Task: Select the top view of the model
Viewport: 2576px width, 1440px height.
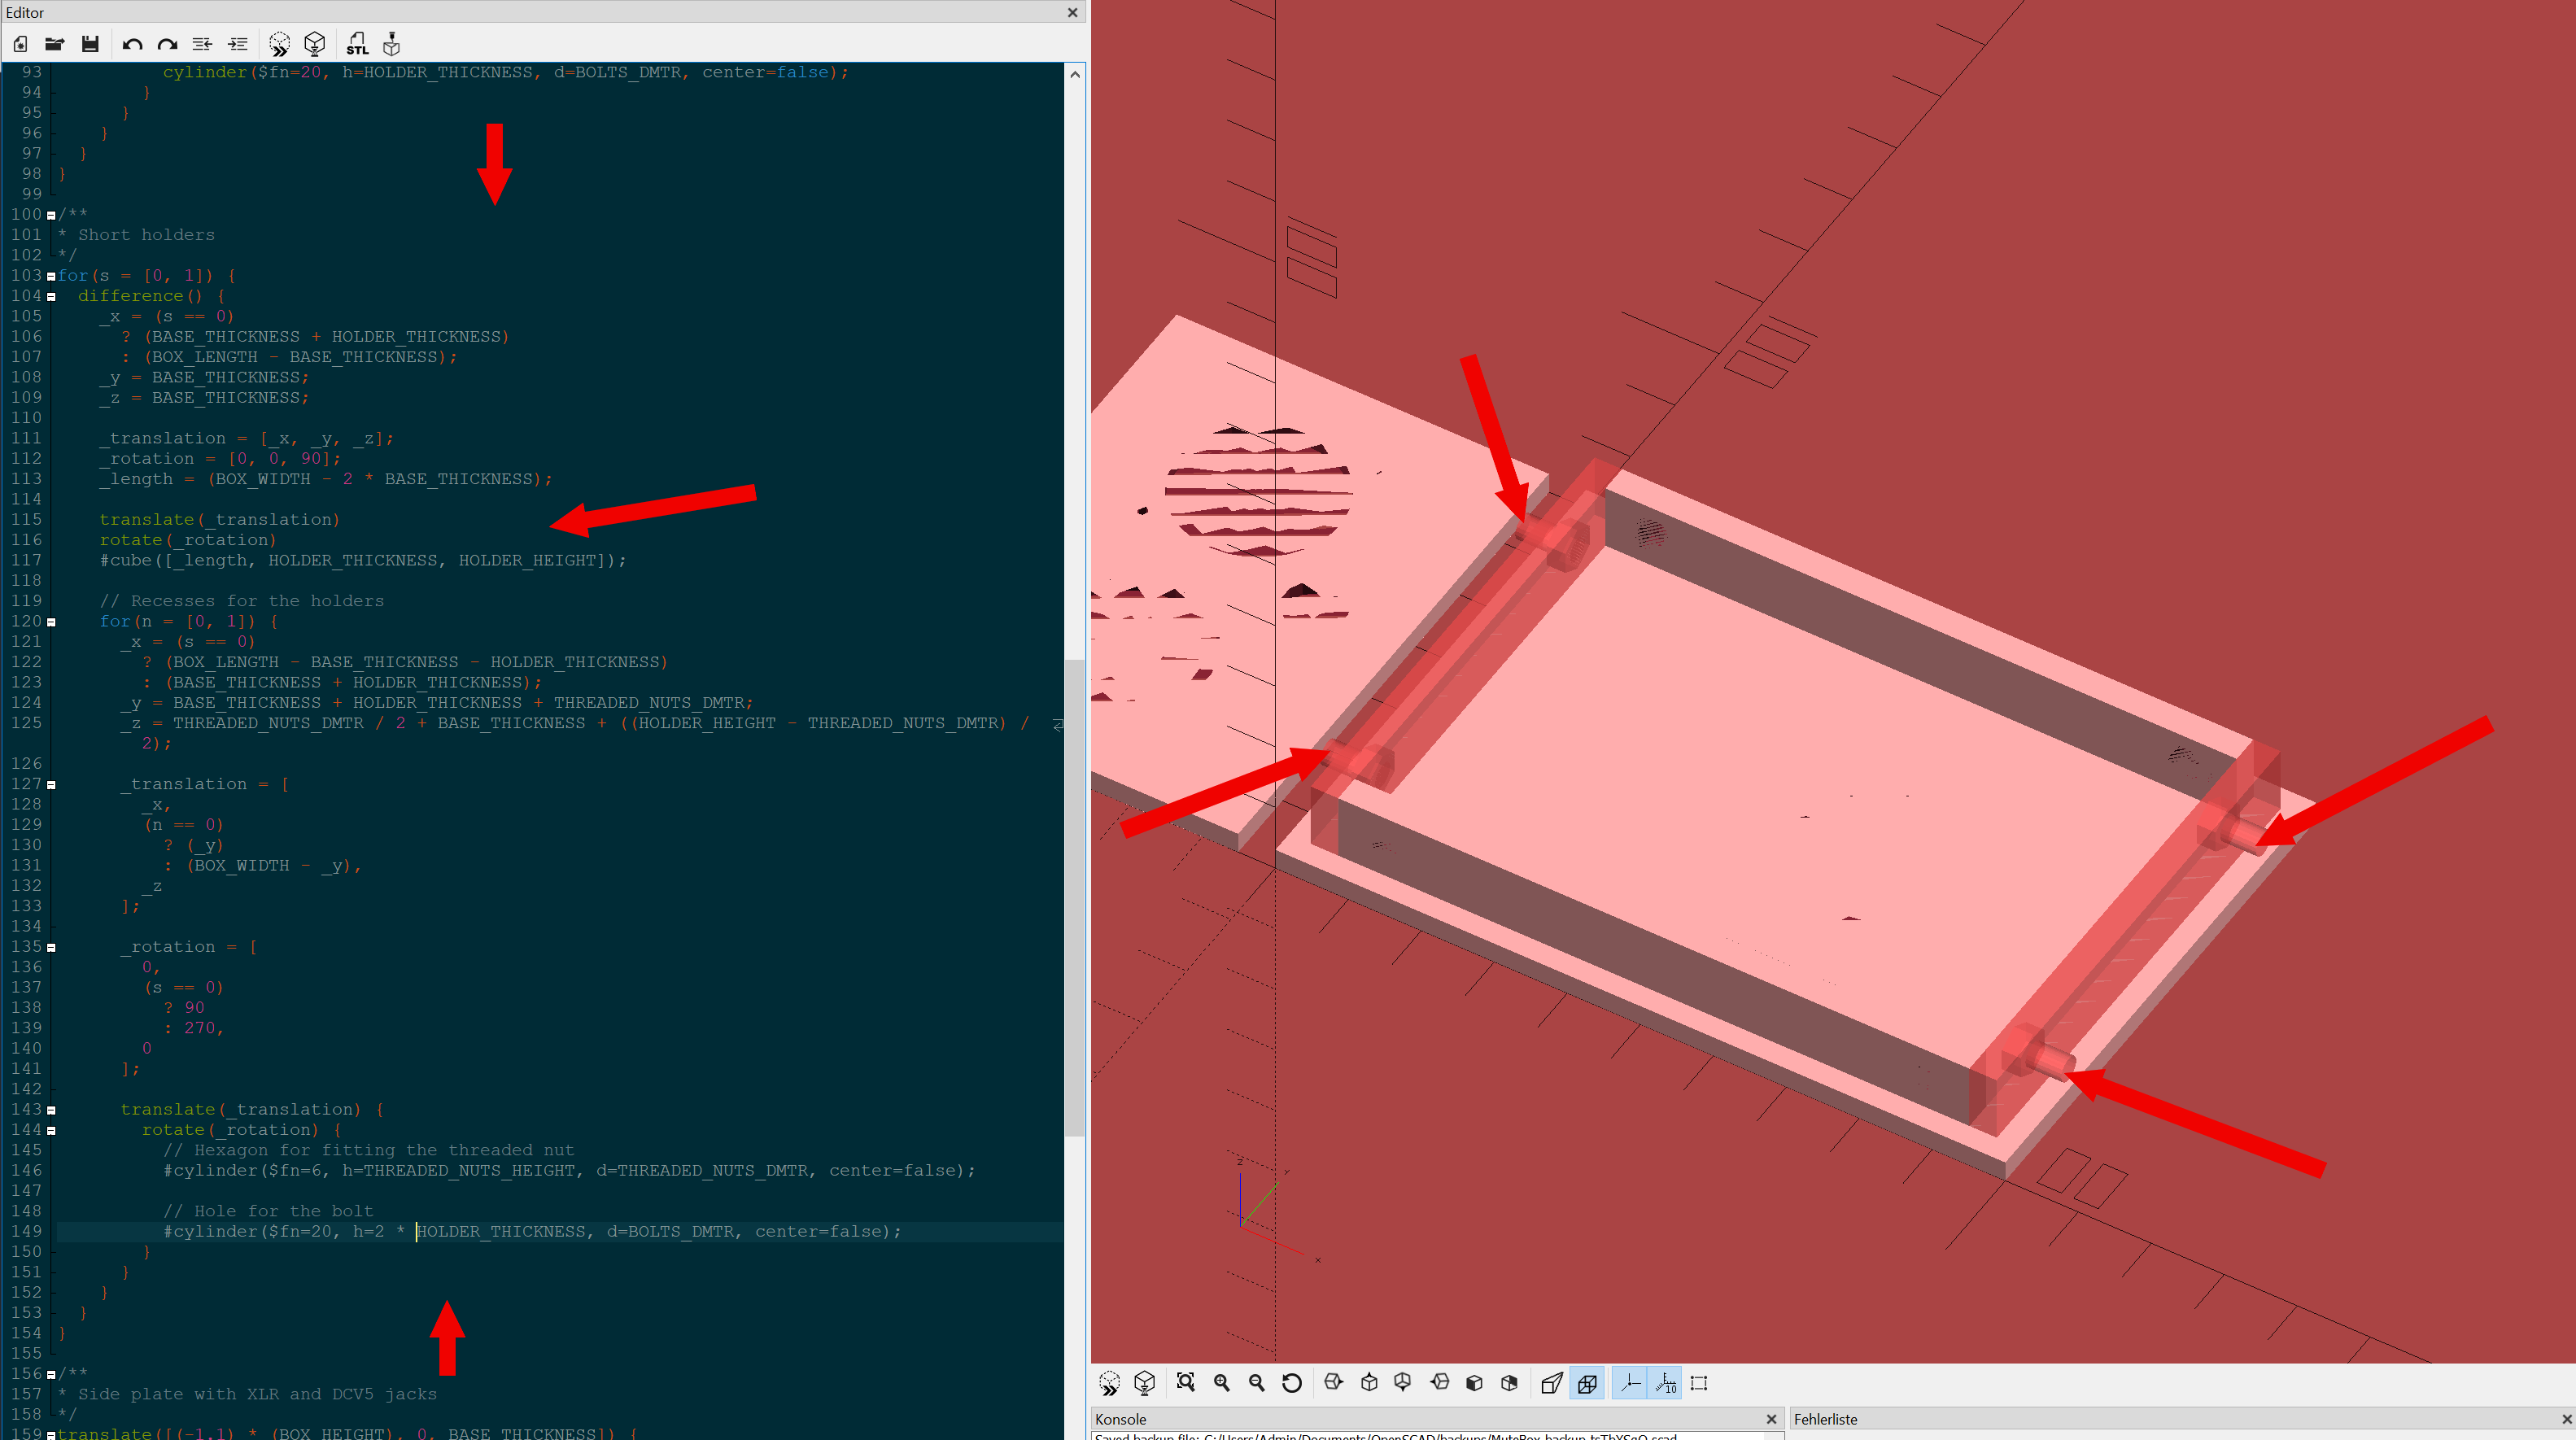Action: (1369, 1383)
